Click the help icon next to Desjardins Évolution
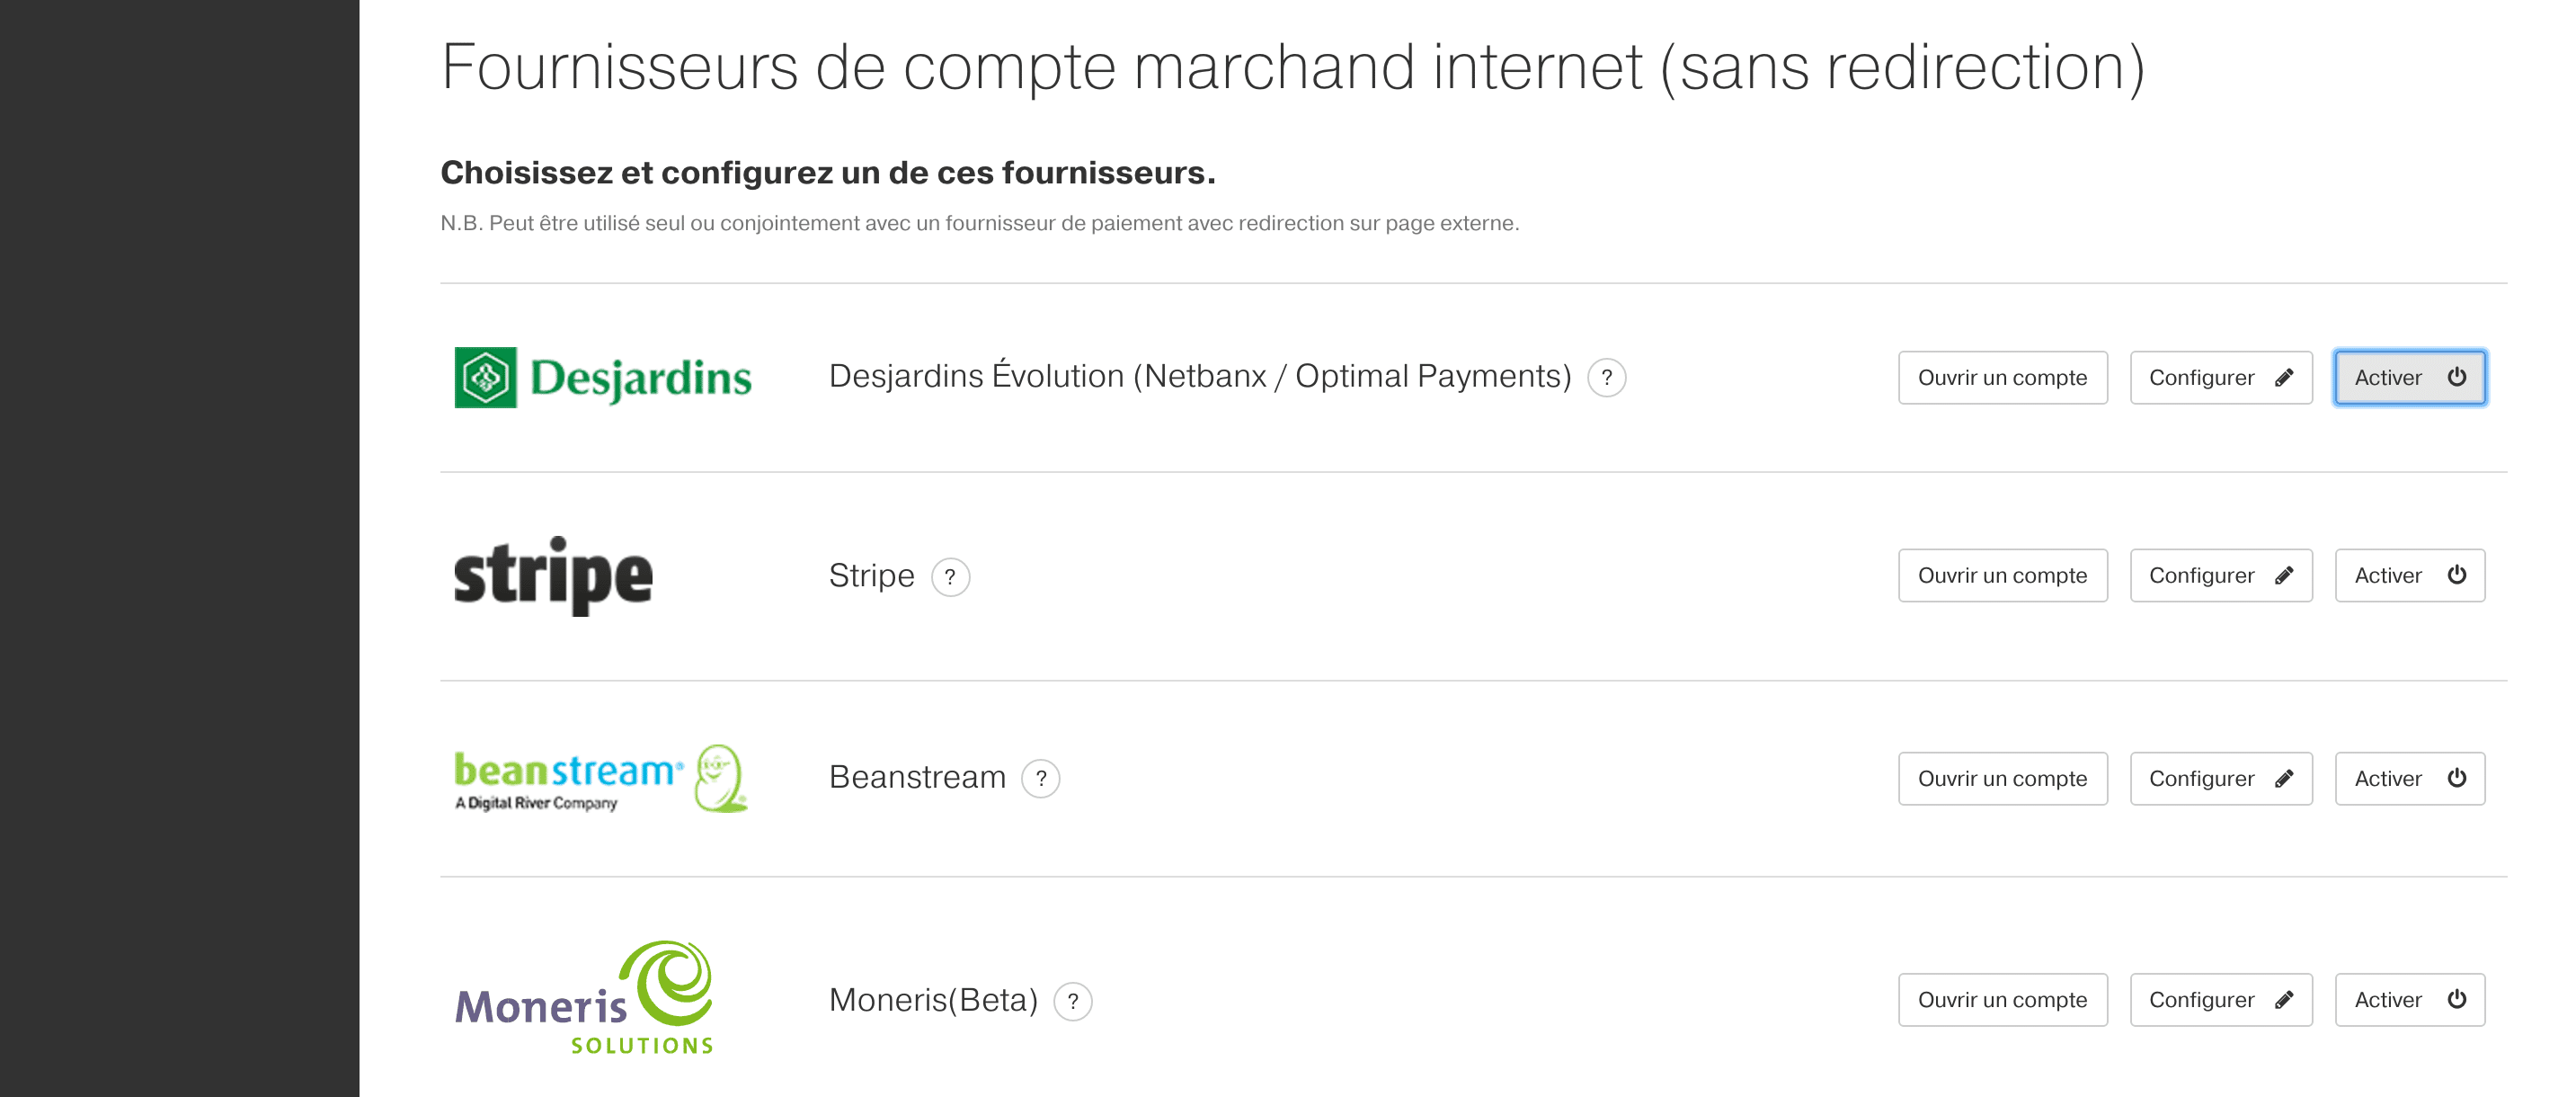Screen dimensions: 2576x1097 point(1606,378)
